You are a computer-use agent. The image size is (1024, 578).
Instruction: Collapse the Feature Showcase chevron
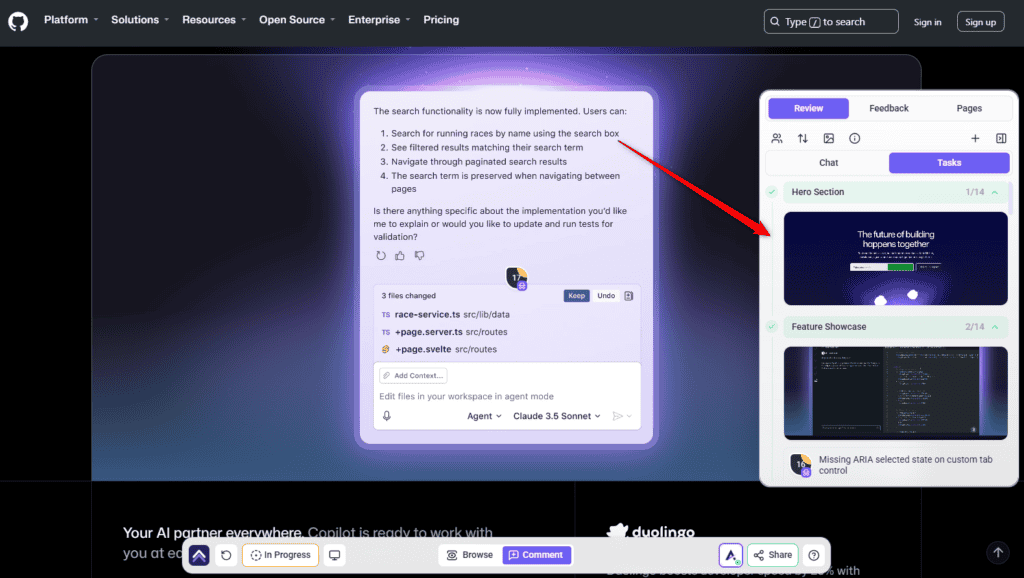995,327
